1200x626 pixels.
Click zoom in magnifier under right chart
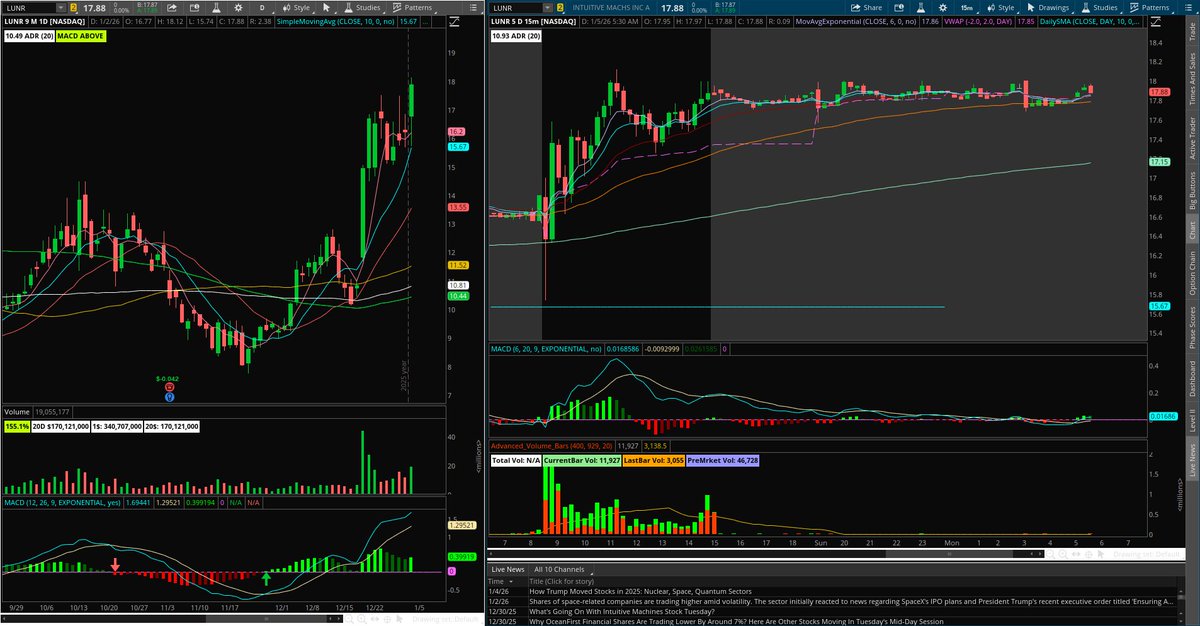(x=1063, y=554)
